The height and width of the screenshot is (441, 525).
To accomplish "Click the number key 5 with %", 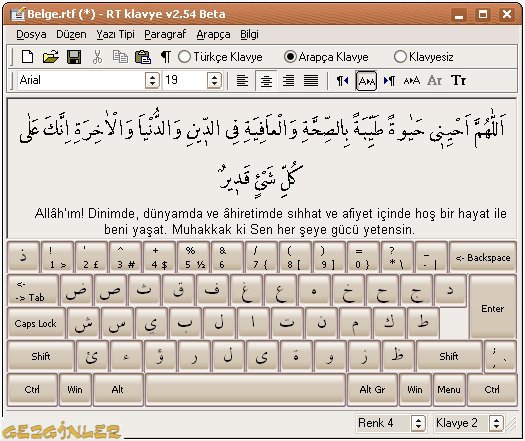I will click(194, 258).
